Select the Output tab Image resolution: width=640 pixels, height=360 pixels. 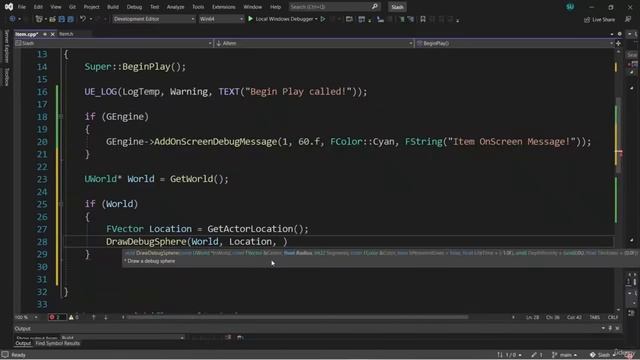tap(23, 343)
